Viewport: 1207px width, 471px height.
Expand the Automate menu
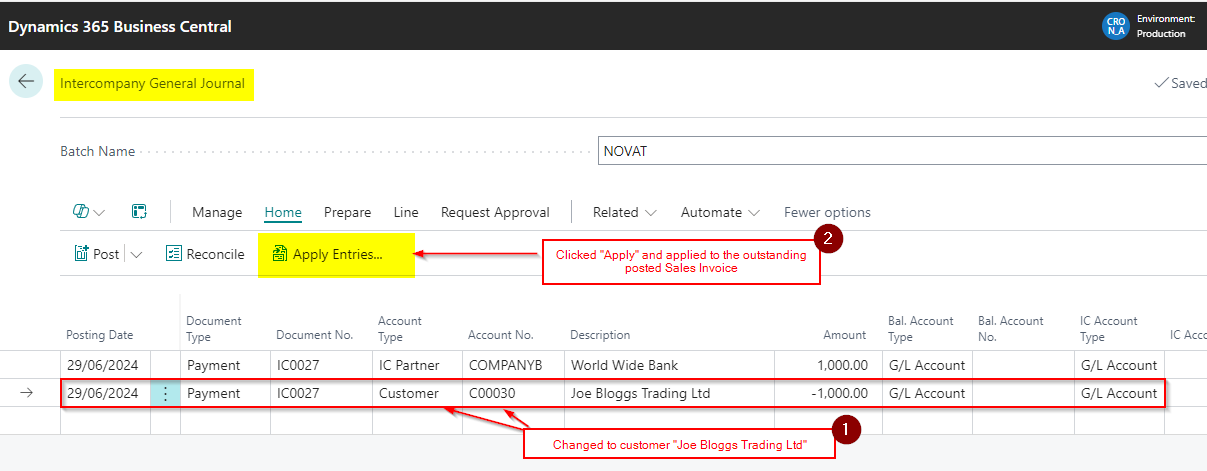(x=720, y=212)
